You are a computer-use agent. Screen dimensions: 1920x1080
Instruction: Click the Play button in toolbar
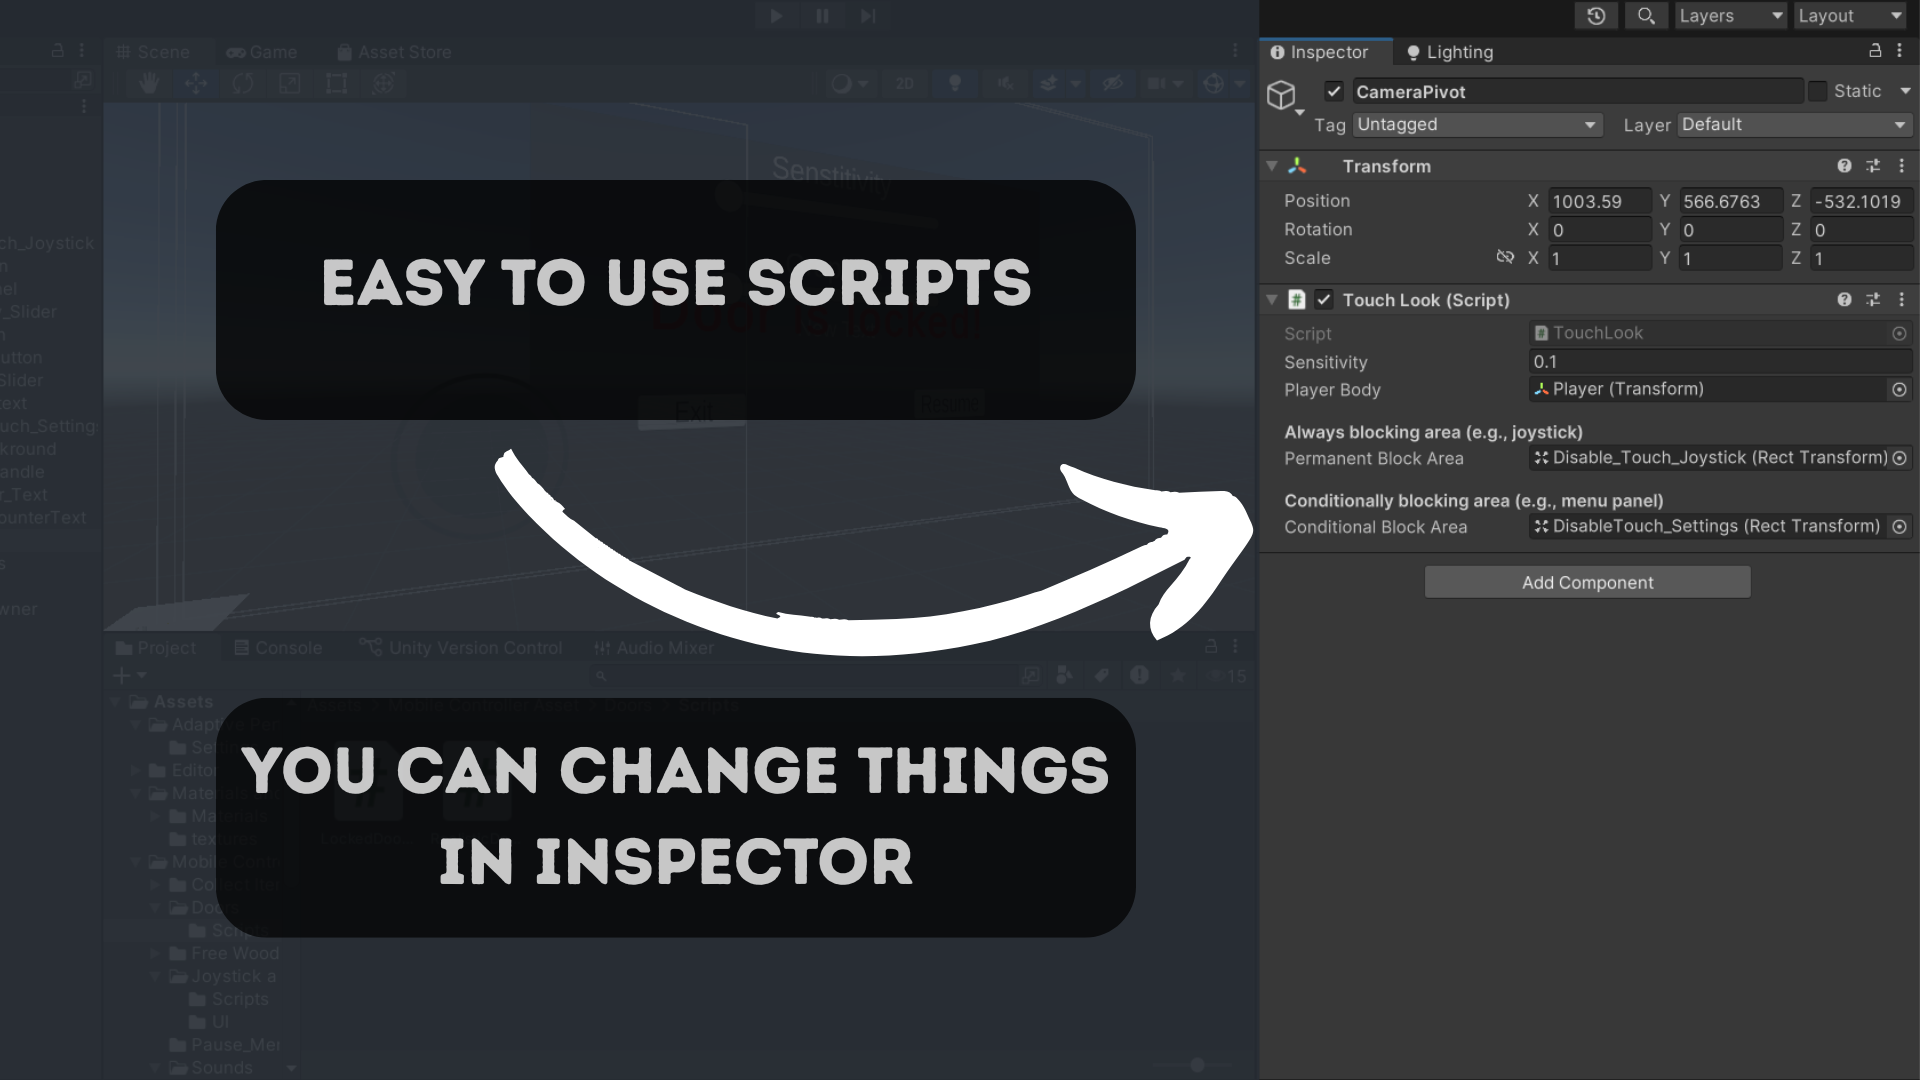776,16
